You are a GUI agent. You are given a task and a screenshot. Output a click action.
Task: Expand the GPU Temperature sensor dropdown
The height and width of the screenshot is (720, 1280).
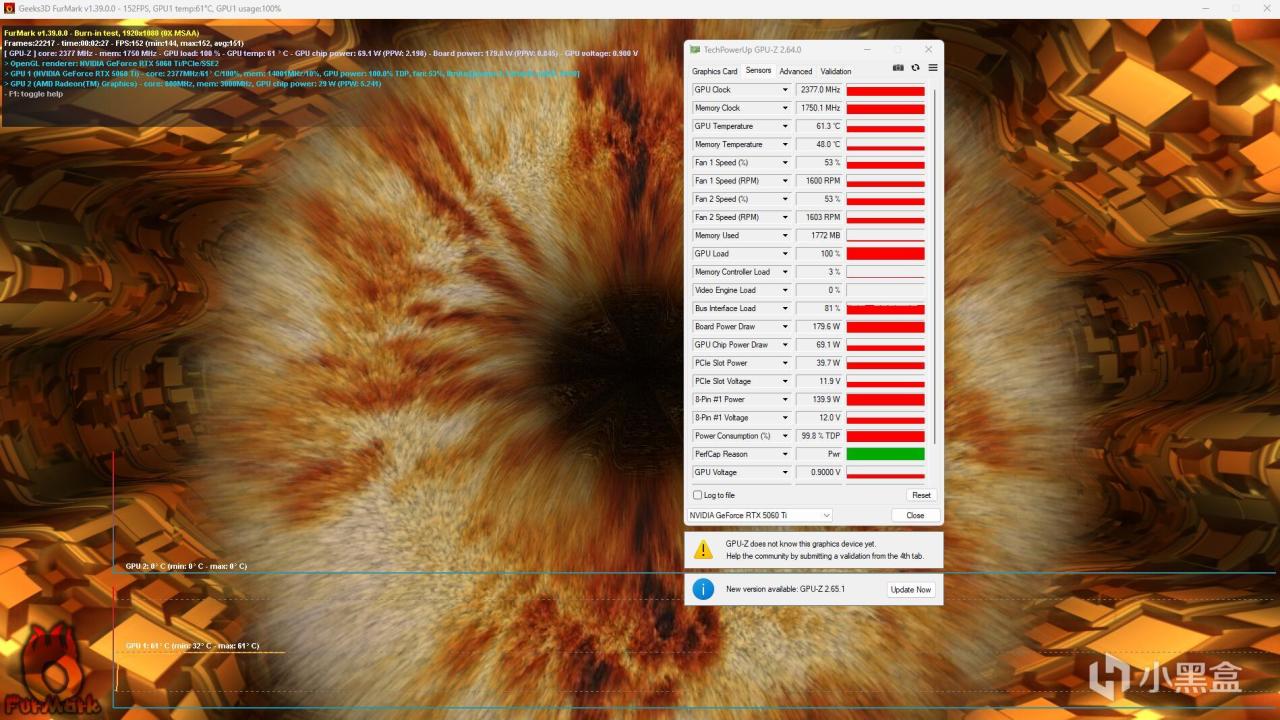click(785, 126)
